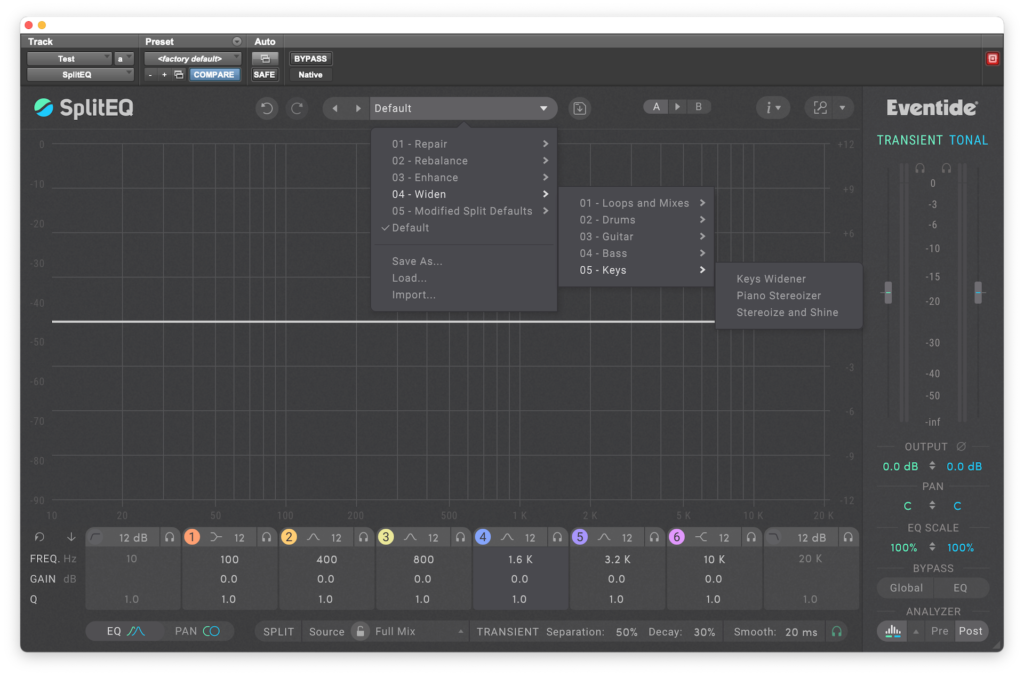The image size is (1024, 676).
Task: Toggle the Global bypass button
Action: coord(906,588)
